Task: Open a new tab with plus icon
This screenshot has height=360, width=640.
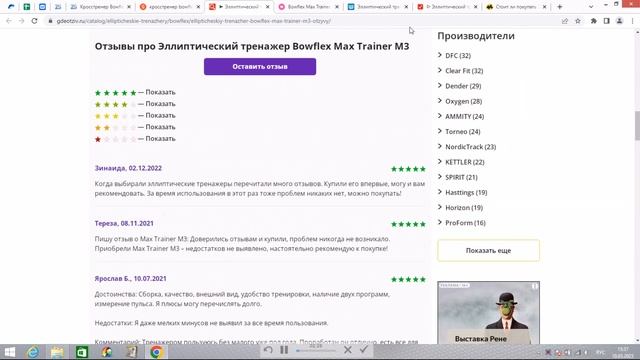Action: coord(560,7)
